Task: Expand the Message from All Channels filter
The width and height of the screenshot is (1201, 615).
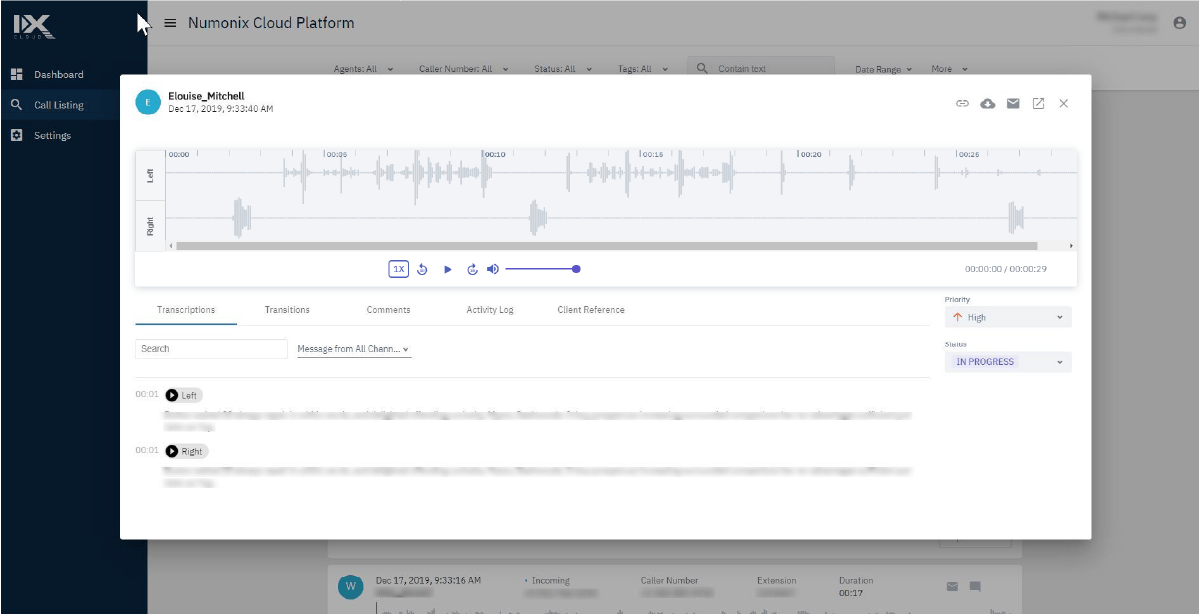Action: click(x=351, y=348)
